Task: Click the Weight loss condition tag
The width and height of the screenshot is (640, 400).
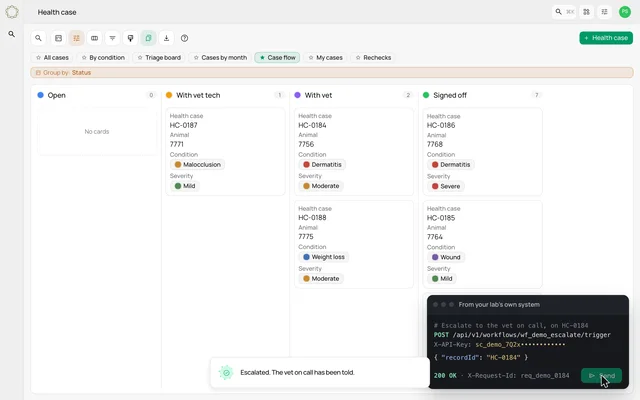Action: point(324,257)
